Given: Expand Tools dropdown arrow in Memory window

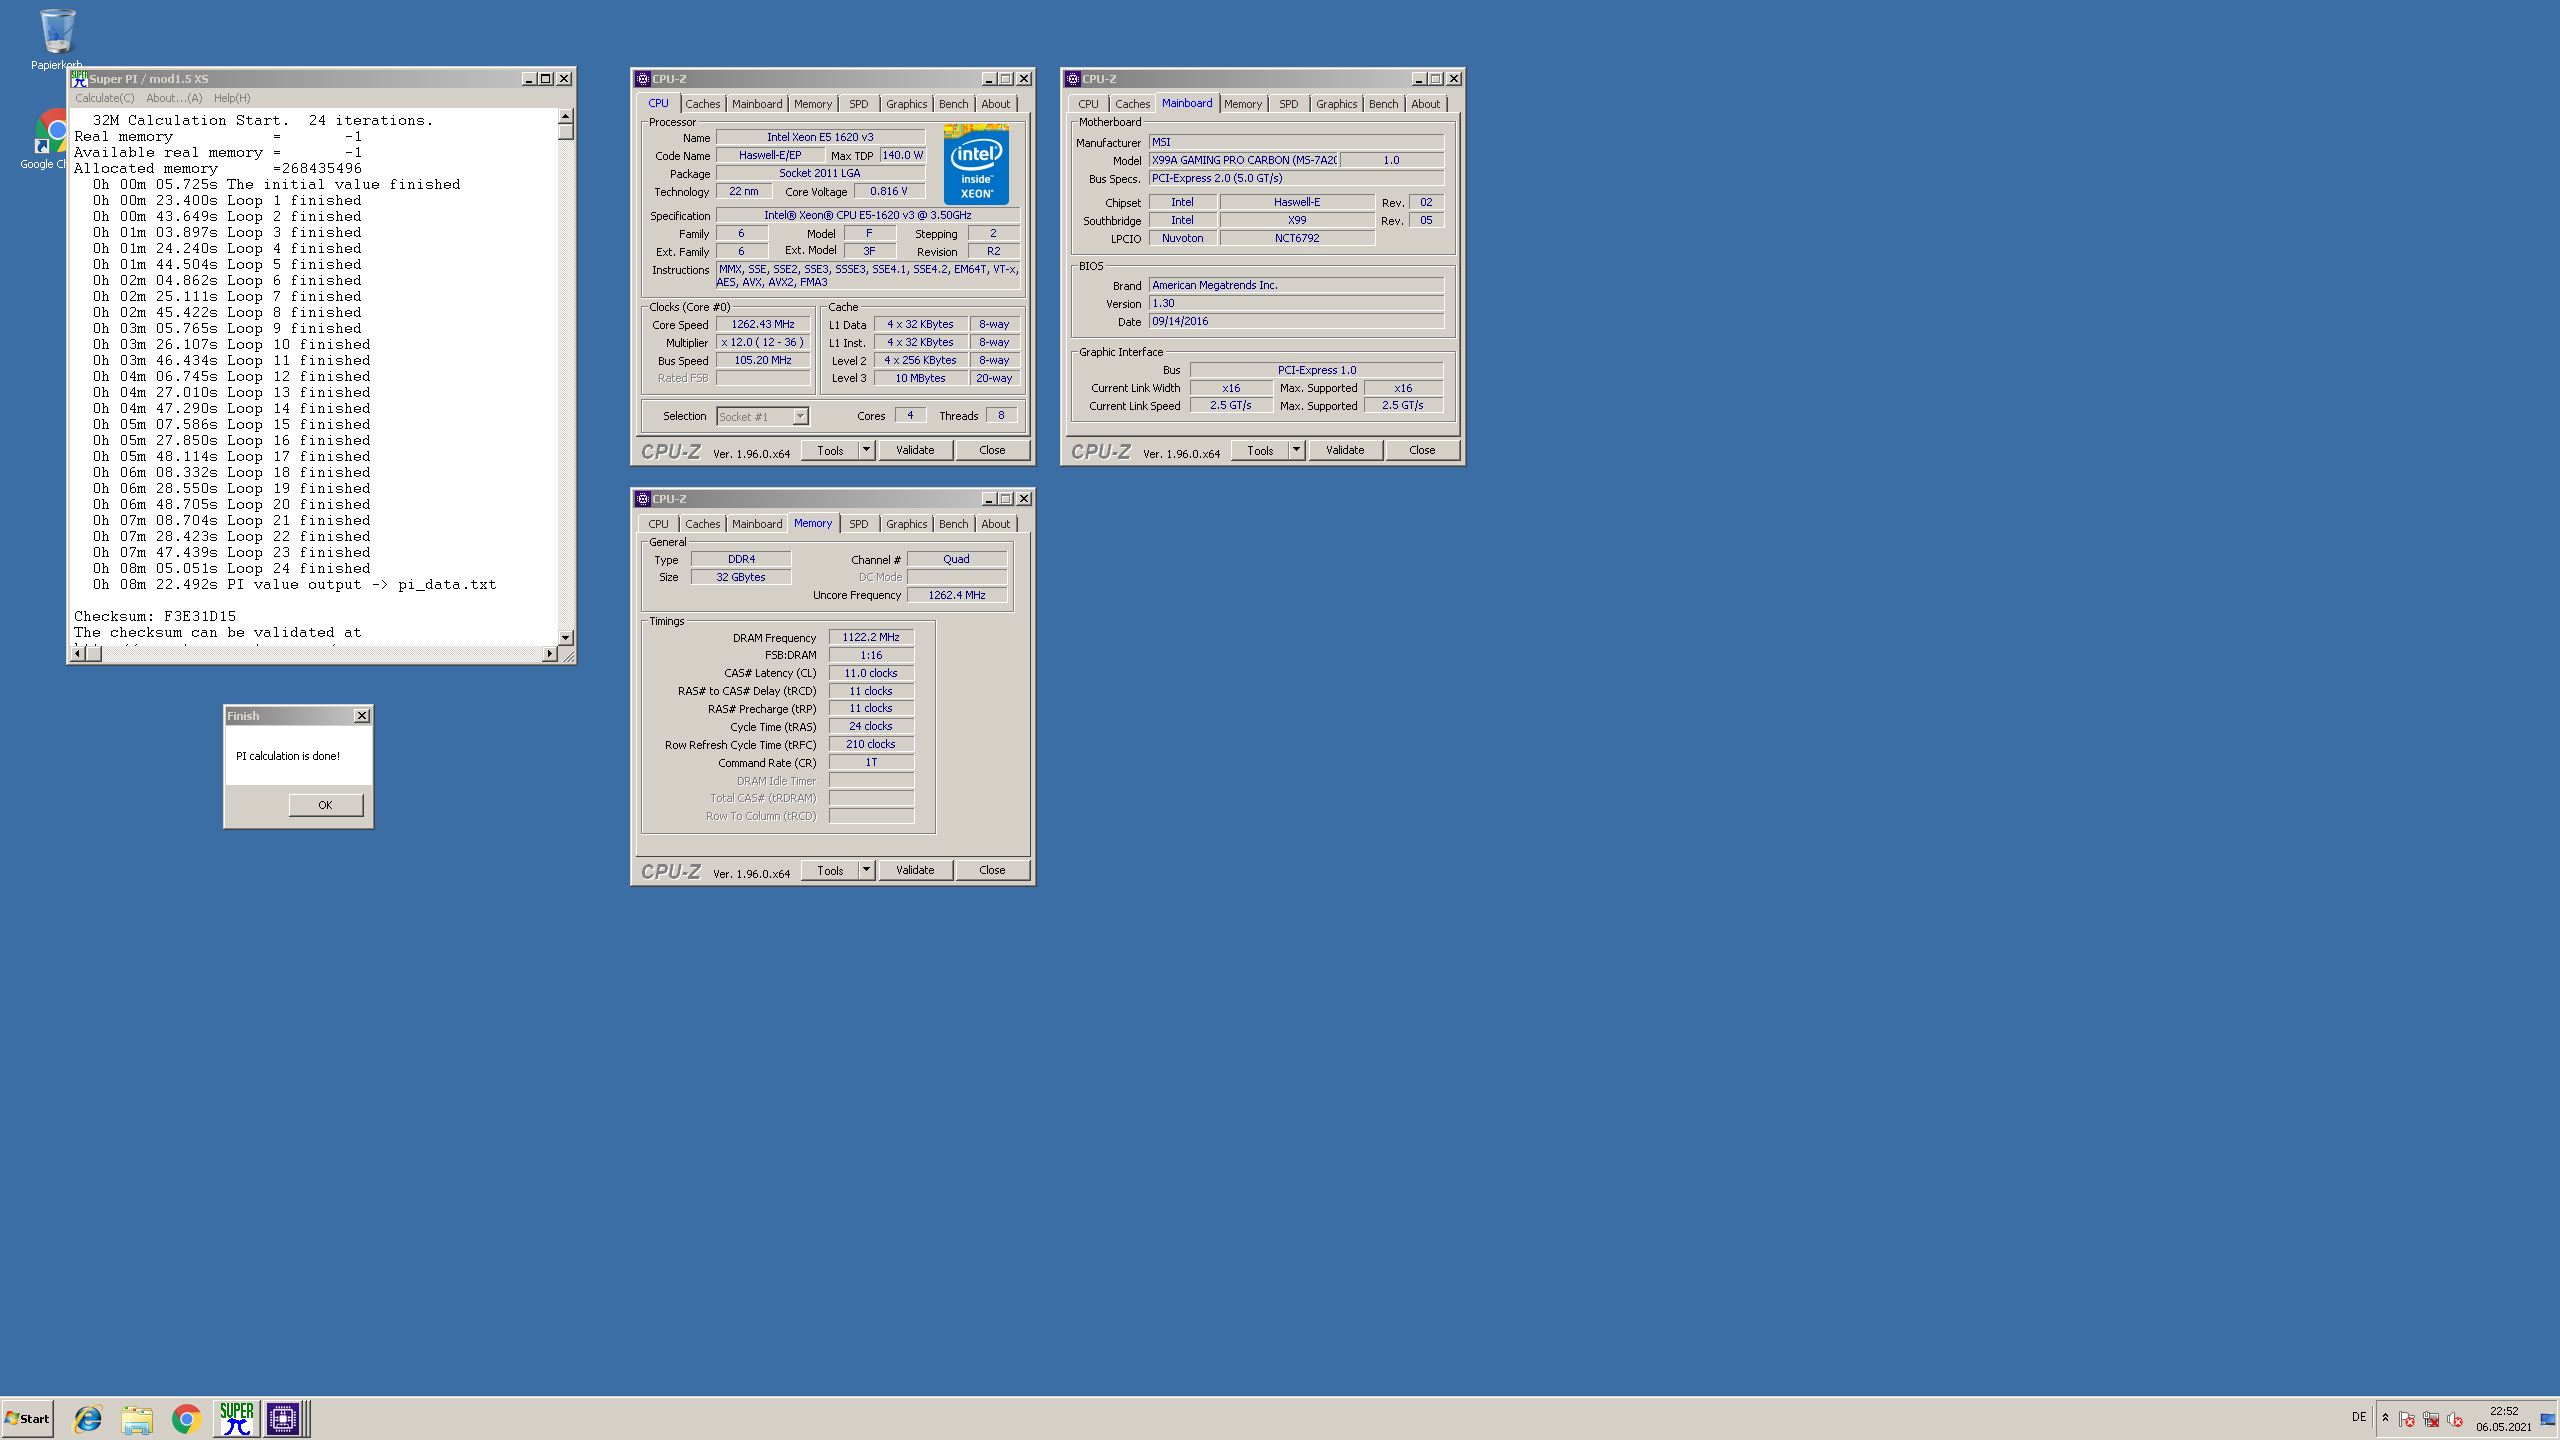Looking at the screenshot, I should click(x=866, y=870).
